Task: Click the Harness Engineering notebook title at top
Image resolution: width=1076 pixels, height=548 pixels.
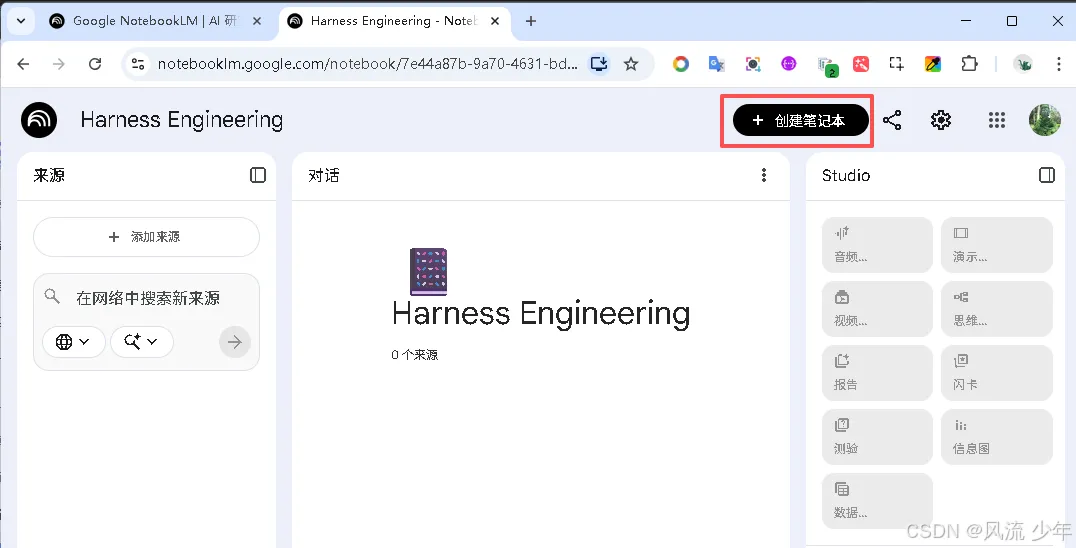Action: point(182,120)
